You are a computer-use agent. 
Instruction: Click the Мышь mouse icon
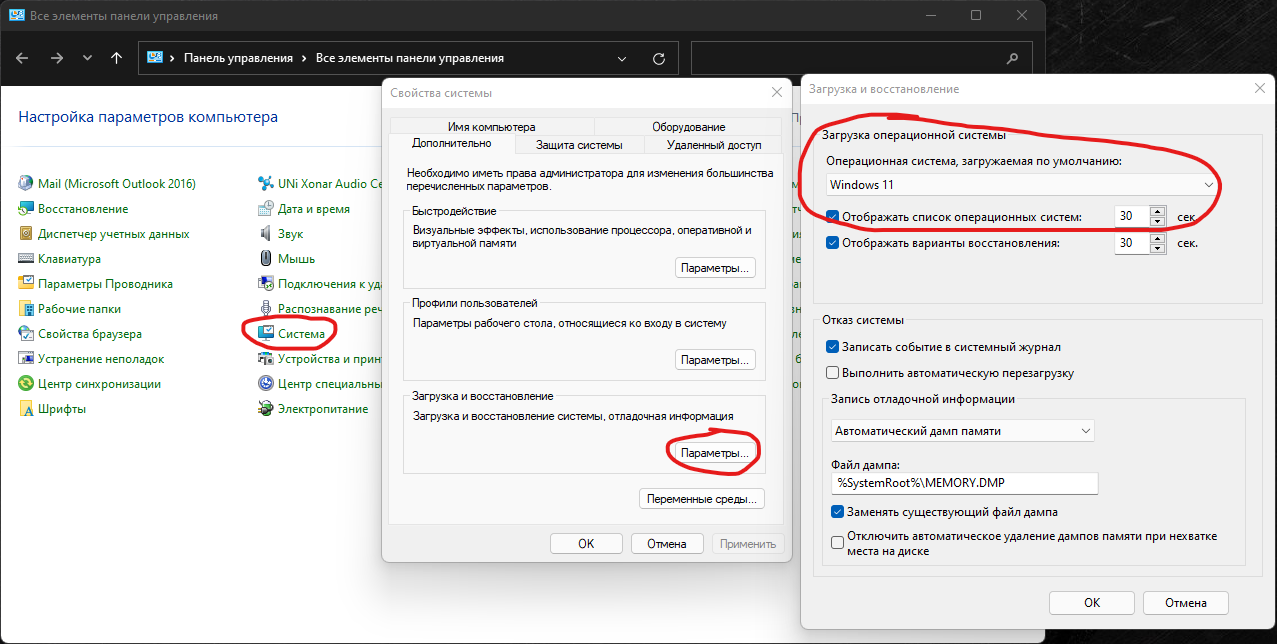click(266, 259)
